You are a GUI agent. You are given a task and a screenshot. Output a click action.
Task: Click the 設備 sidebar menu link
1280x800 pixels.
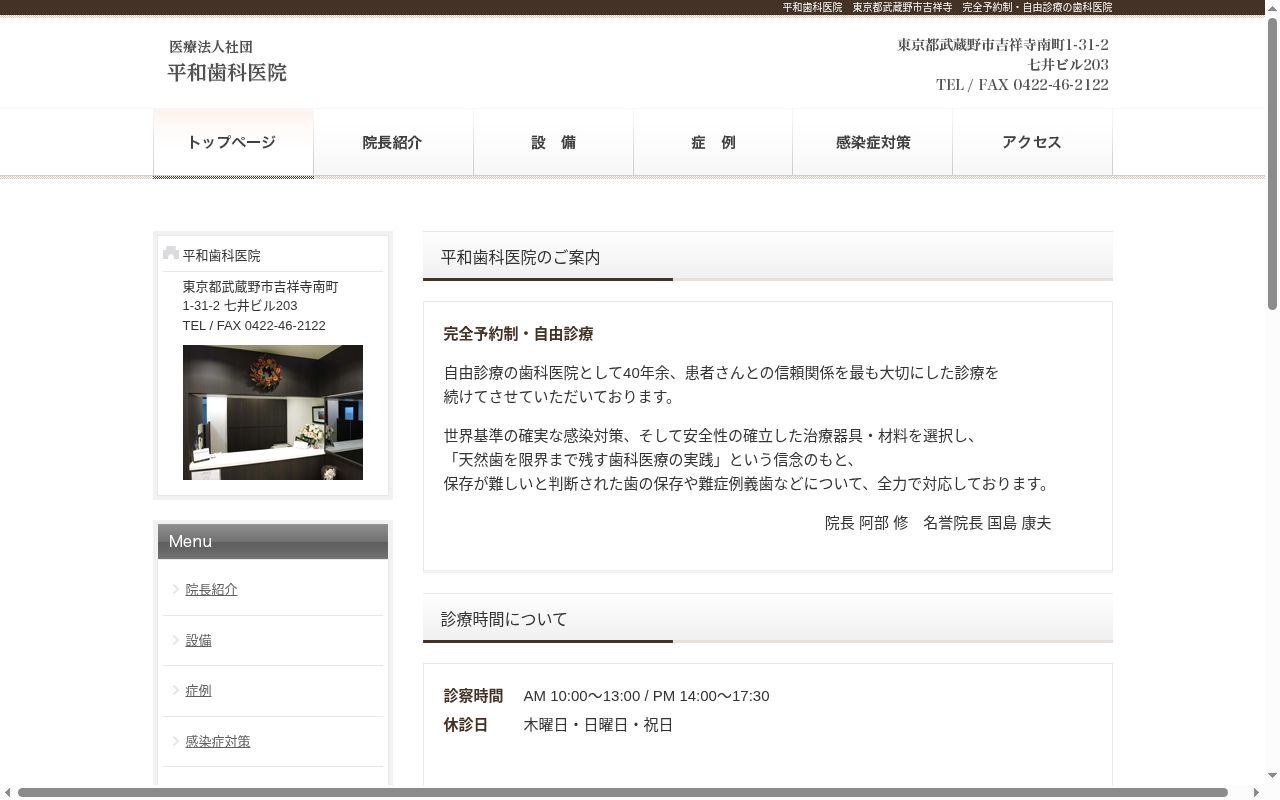click(x=198, y=641)
